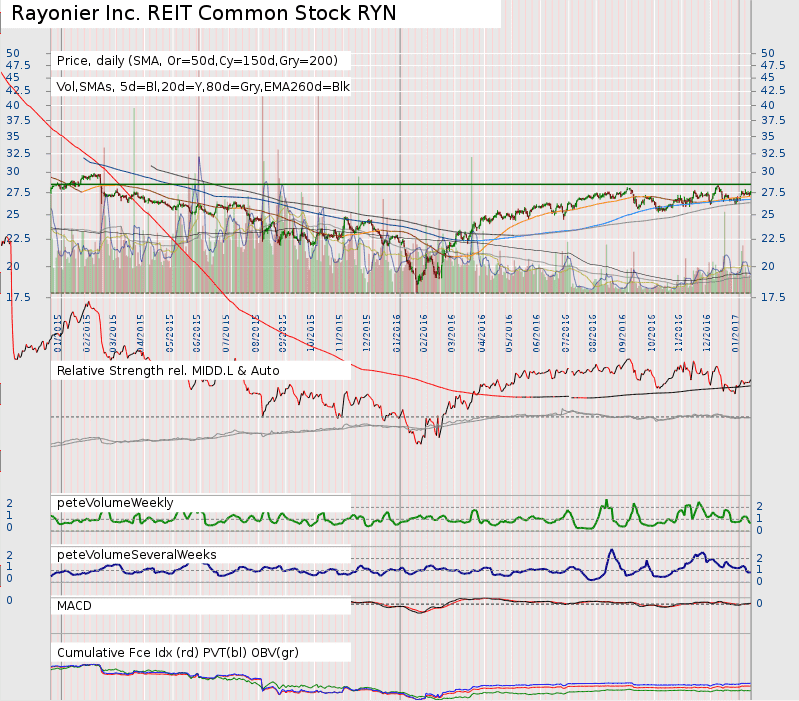Click the right price axis value 50
Screen dimensions: 799x701
[767, 53]
